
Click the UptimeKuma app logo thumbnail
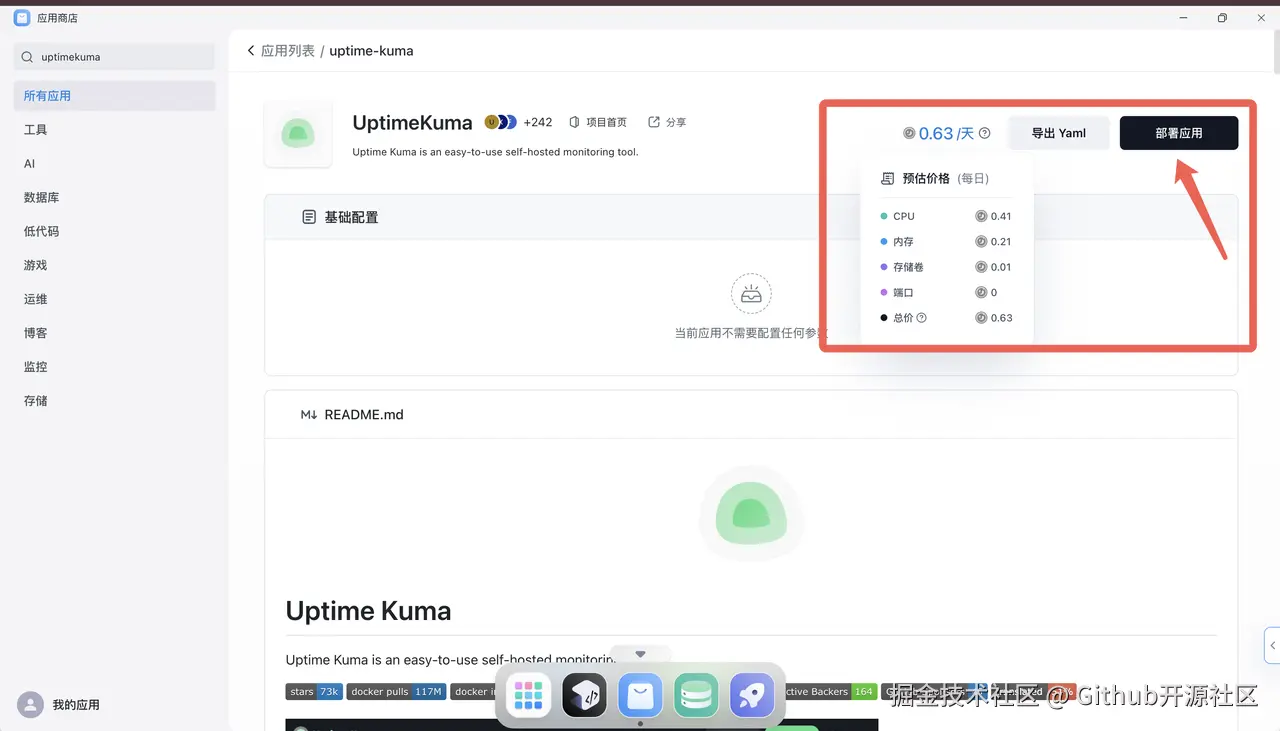tap(298, 133)
